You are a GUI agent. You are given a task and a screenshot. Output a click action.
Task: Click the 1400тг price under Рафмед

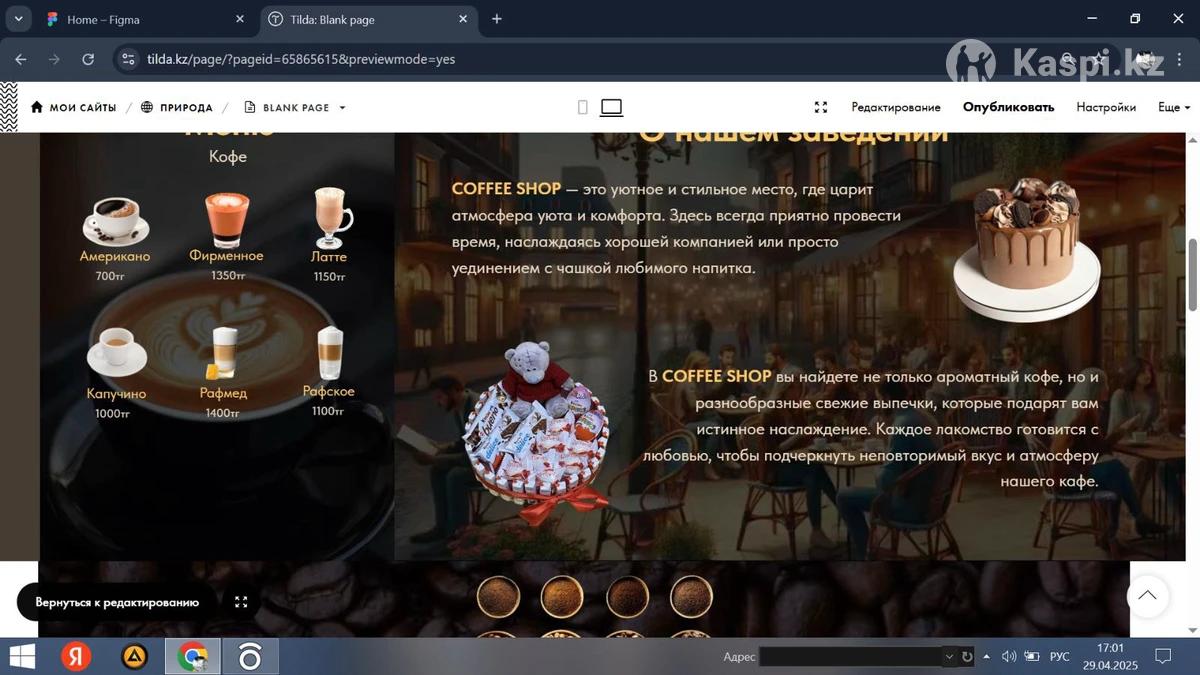tap(223, 413)
